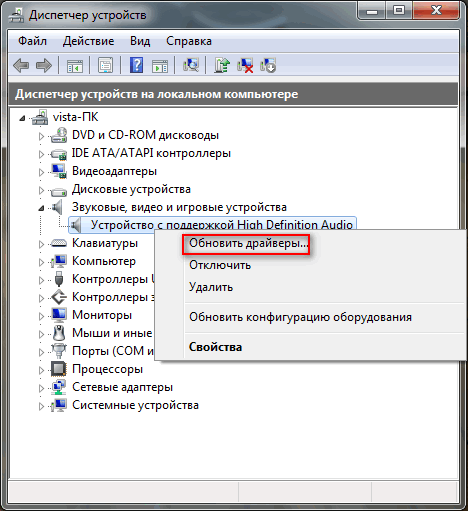Click the Процессоры chip icon
This screenshot has width=468, height=511.
[59, 369]
